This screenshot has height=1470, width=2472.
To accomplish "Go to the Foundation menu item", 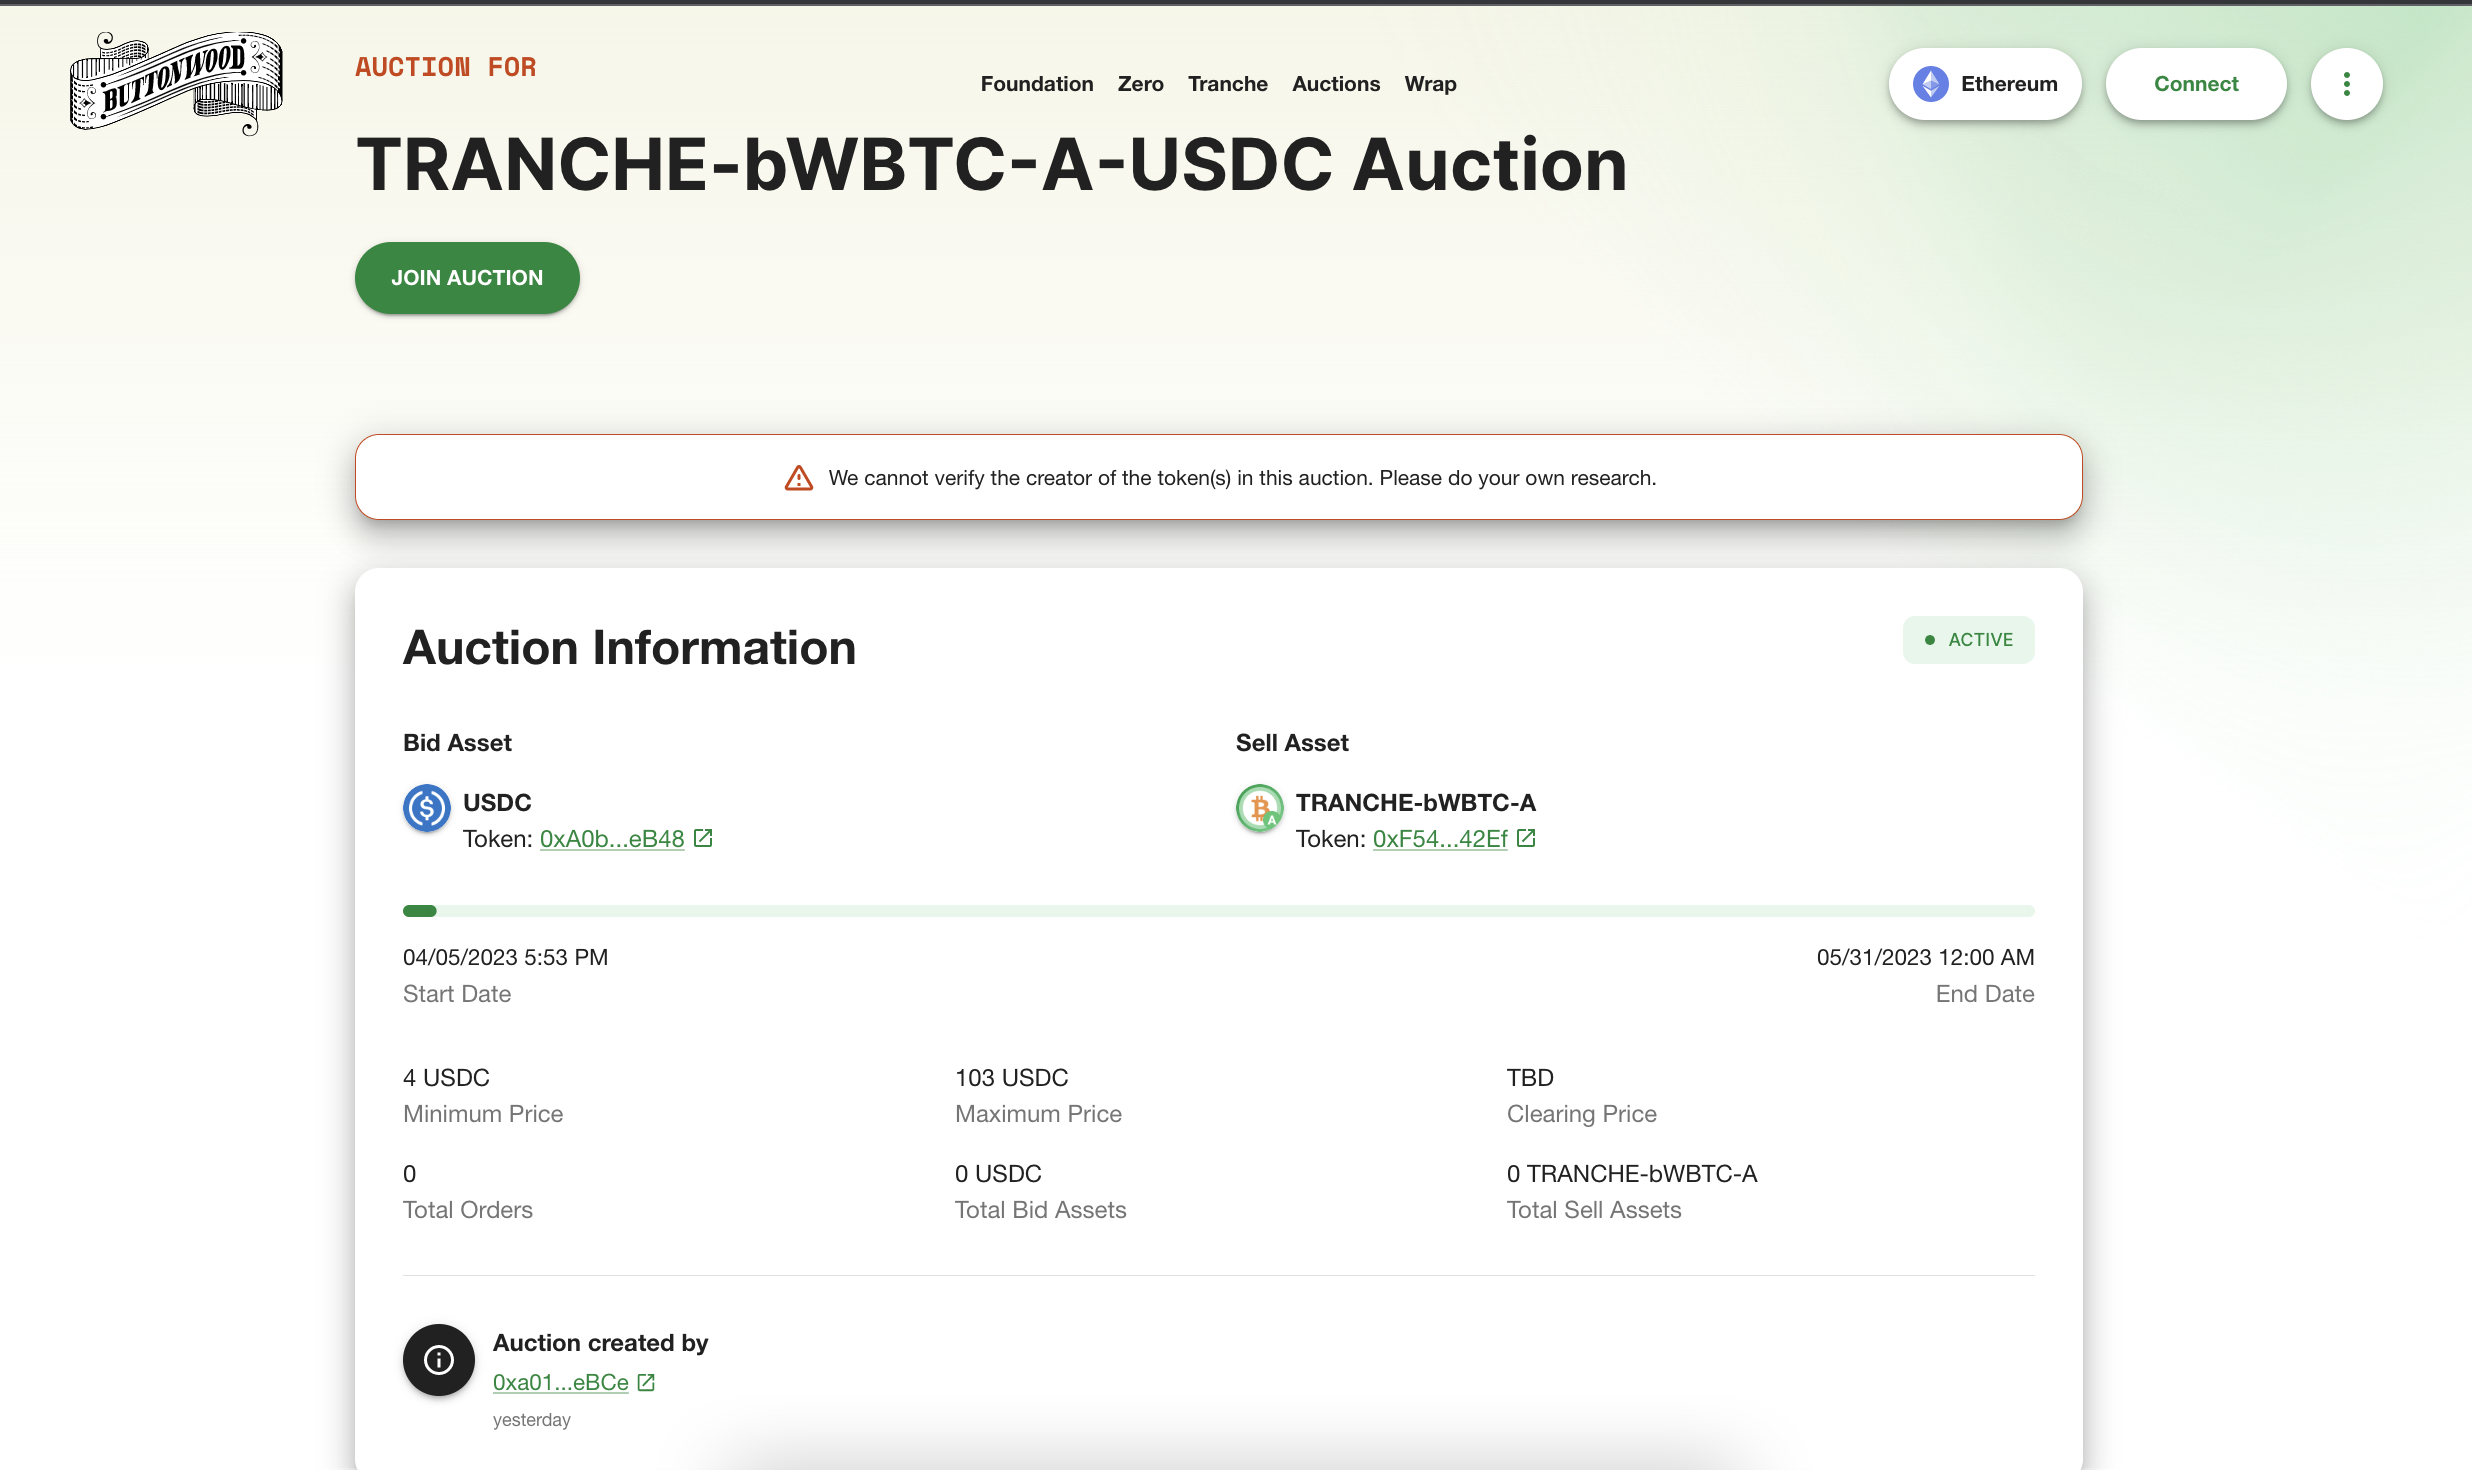I will (x=1036, y=84).
